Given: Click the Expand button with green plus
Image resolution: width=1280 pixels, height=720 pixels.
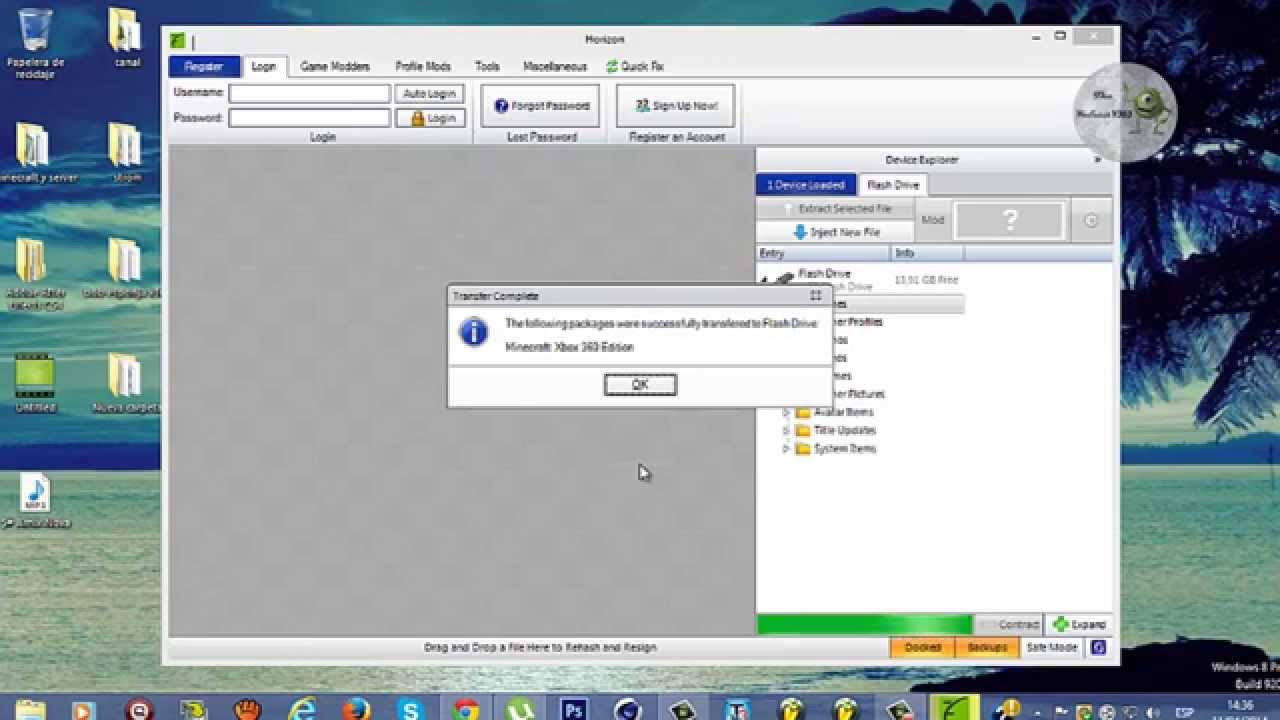Looking at the screenshot, I should tap(1079, 625).
